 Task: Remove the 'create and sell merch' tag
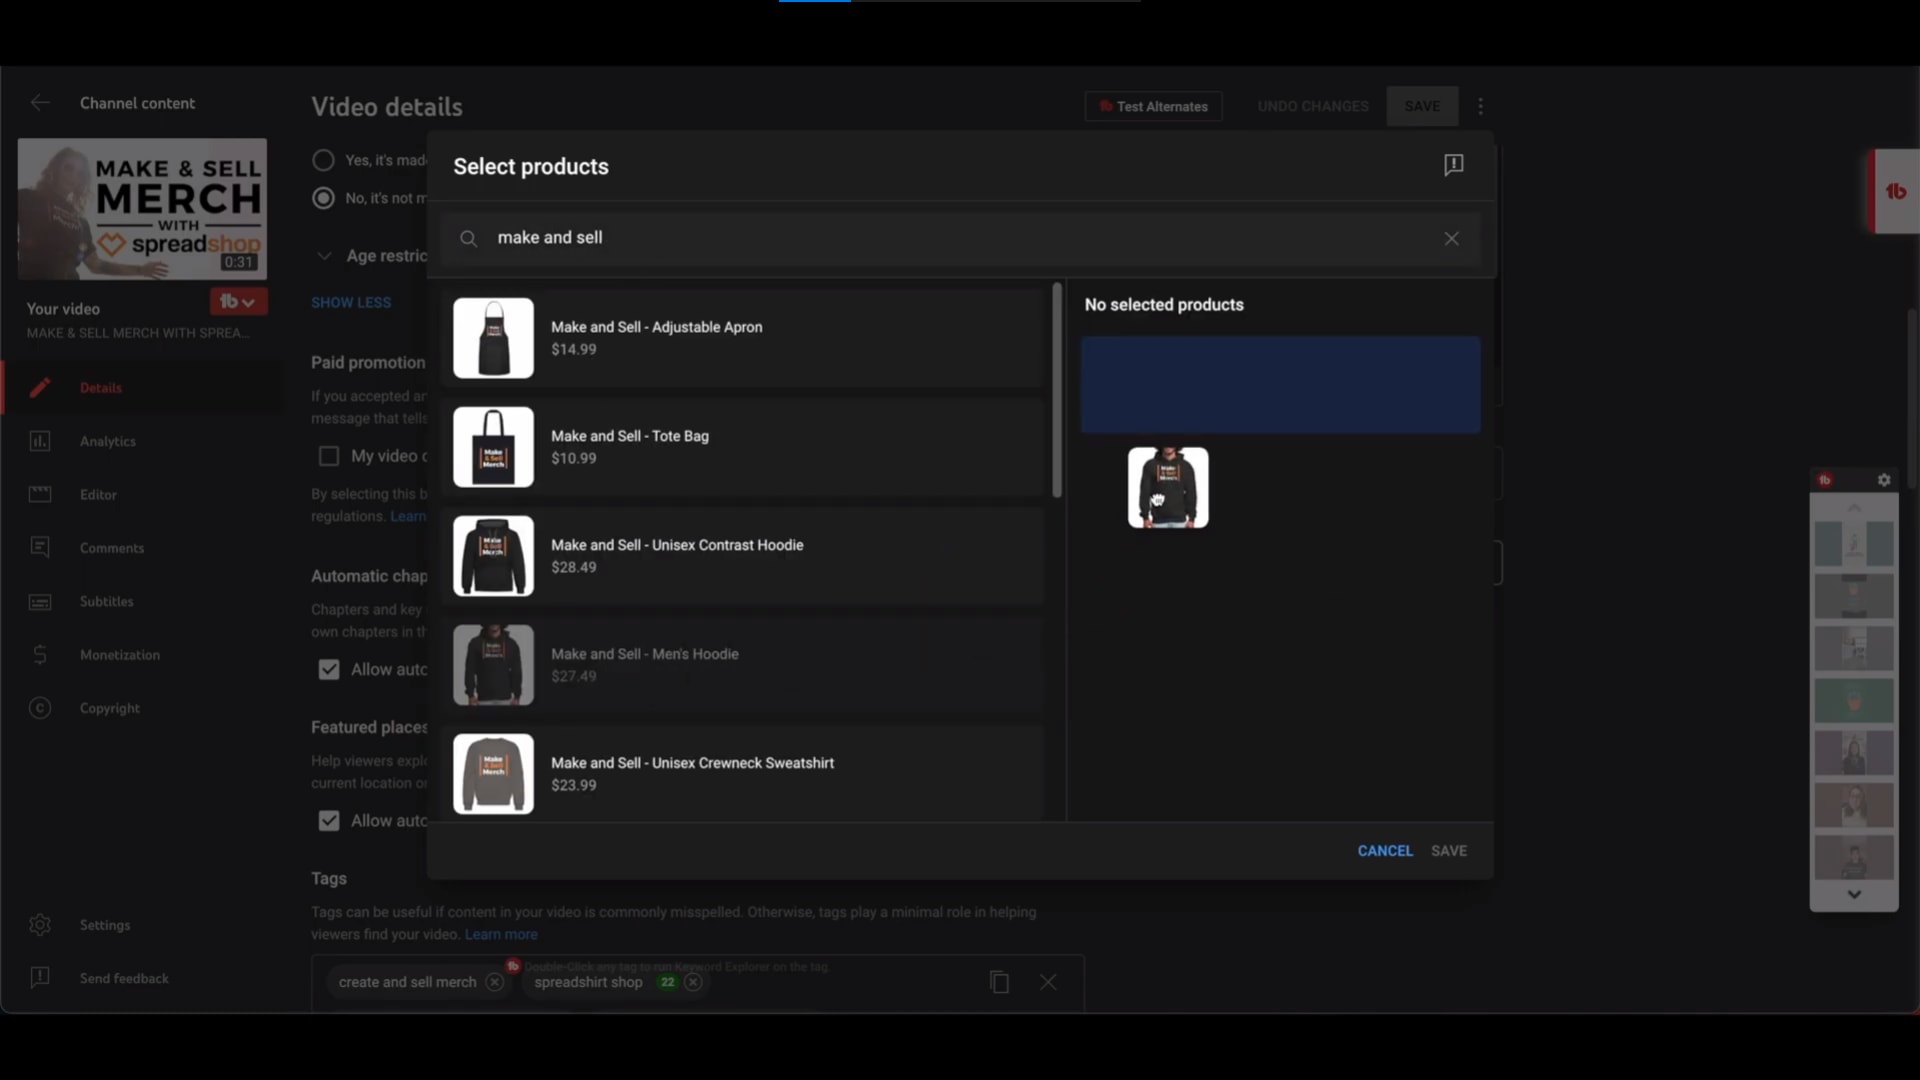[x=494, y=982]
